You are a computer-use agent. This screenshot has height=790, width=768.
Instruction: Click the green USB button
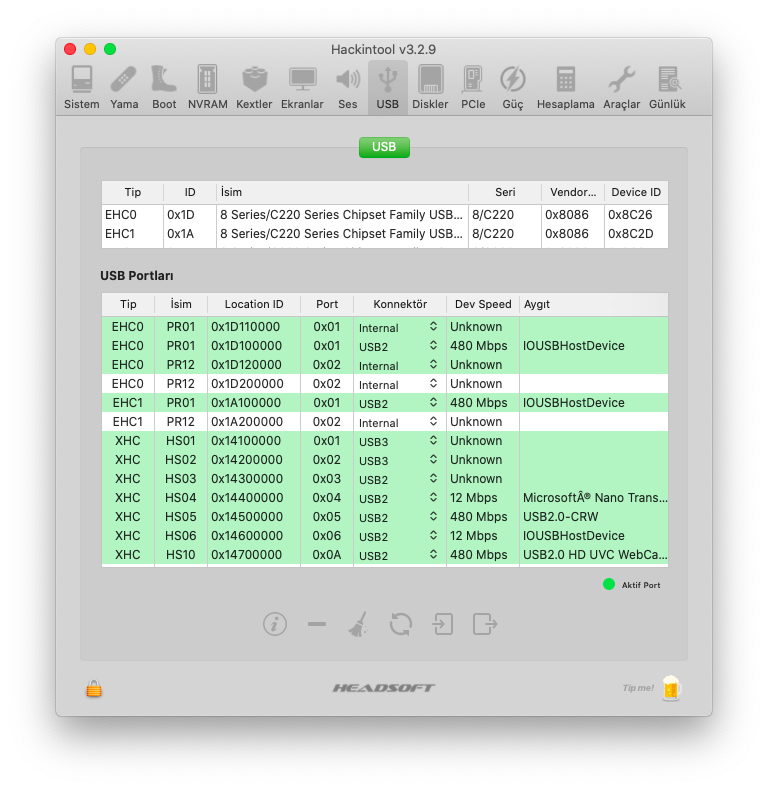coord(384,147)
